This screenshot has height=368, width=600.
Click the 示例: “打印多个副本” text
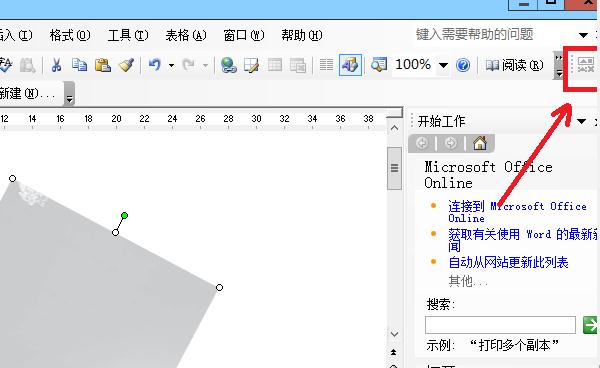492,345
